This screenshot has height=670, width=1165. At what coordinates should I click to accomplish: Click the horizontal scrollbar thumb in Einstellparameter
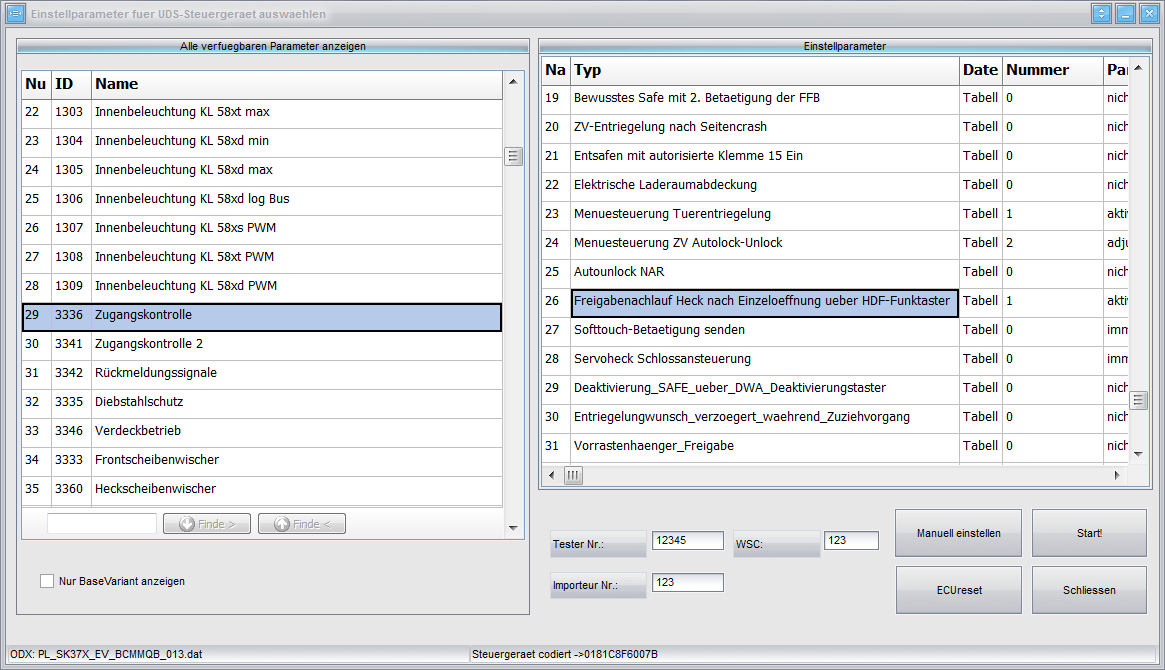click(x=573, y=475)
